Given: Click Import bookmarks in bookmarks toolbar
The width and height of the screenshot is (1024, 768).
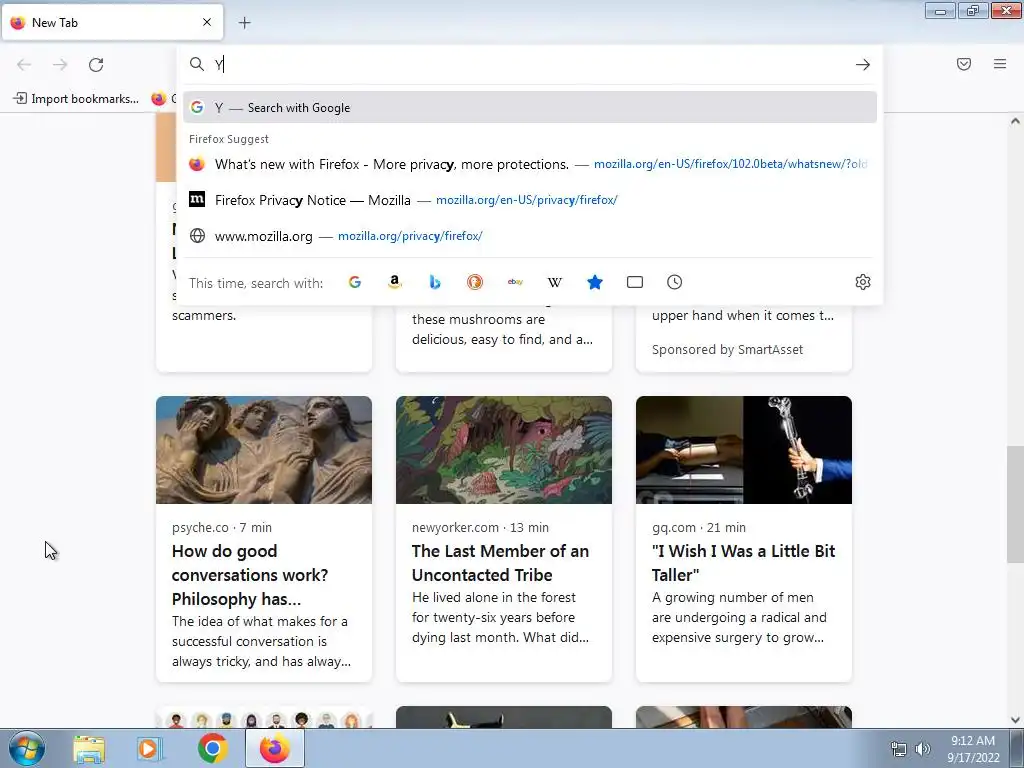Looking at the screenshot, I should tap(76, 99).
